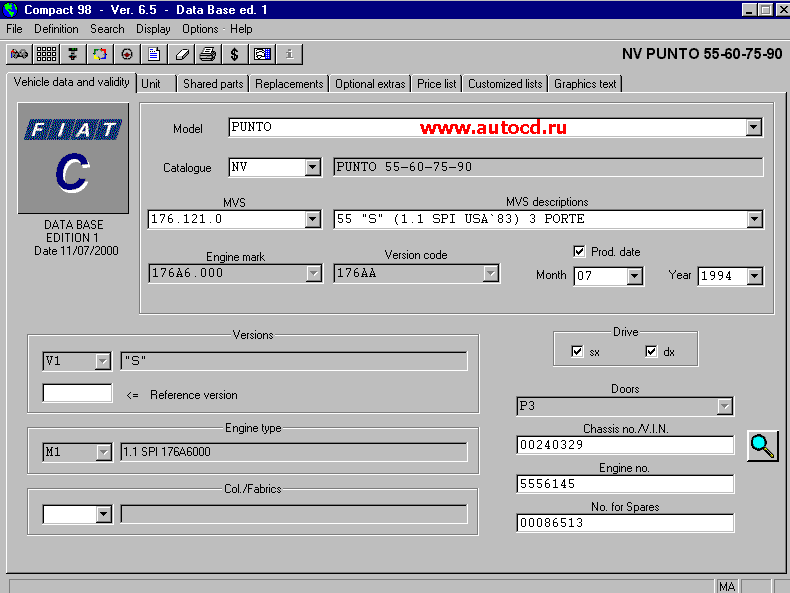
Task: Open the Display menu
Action: (153, 29)
